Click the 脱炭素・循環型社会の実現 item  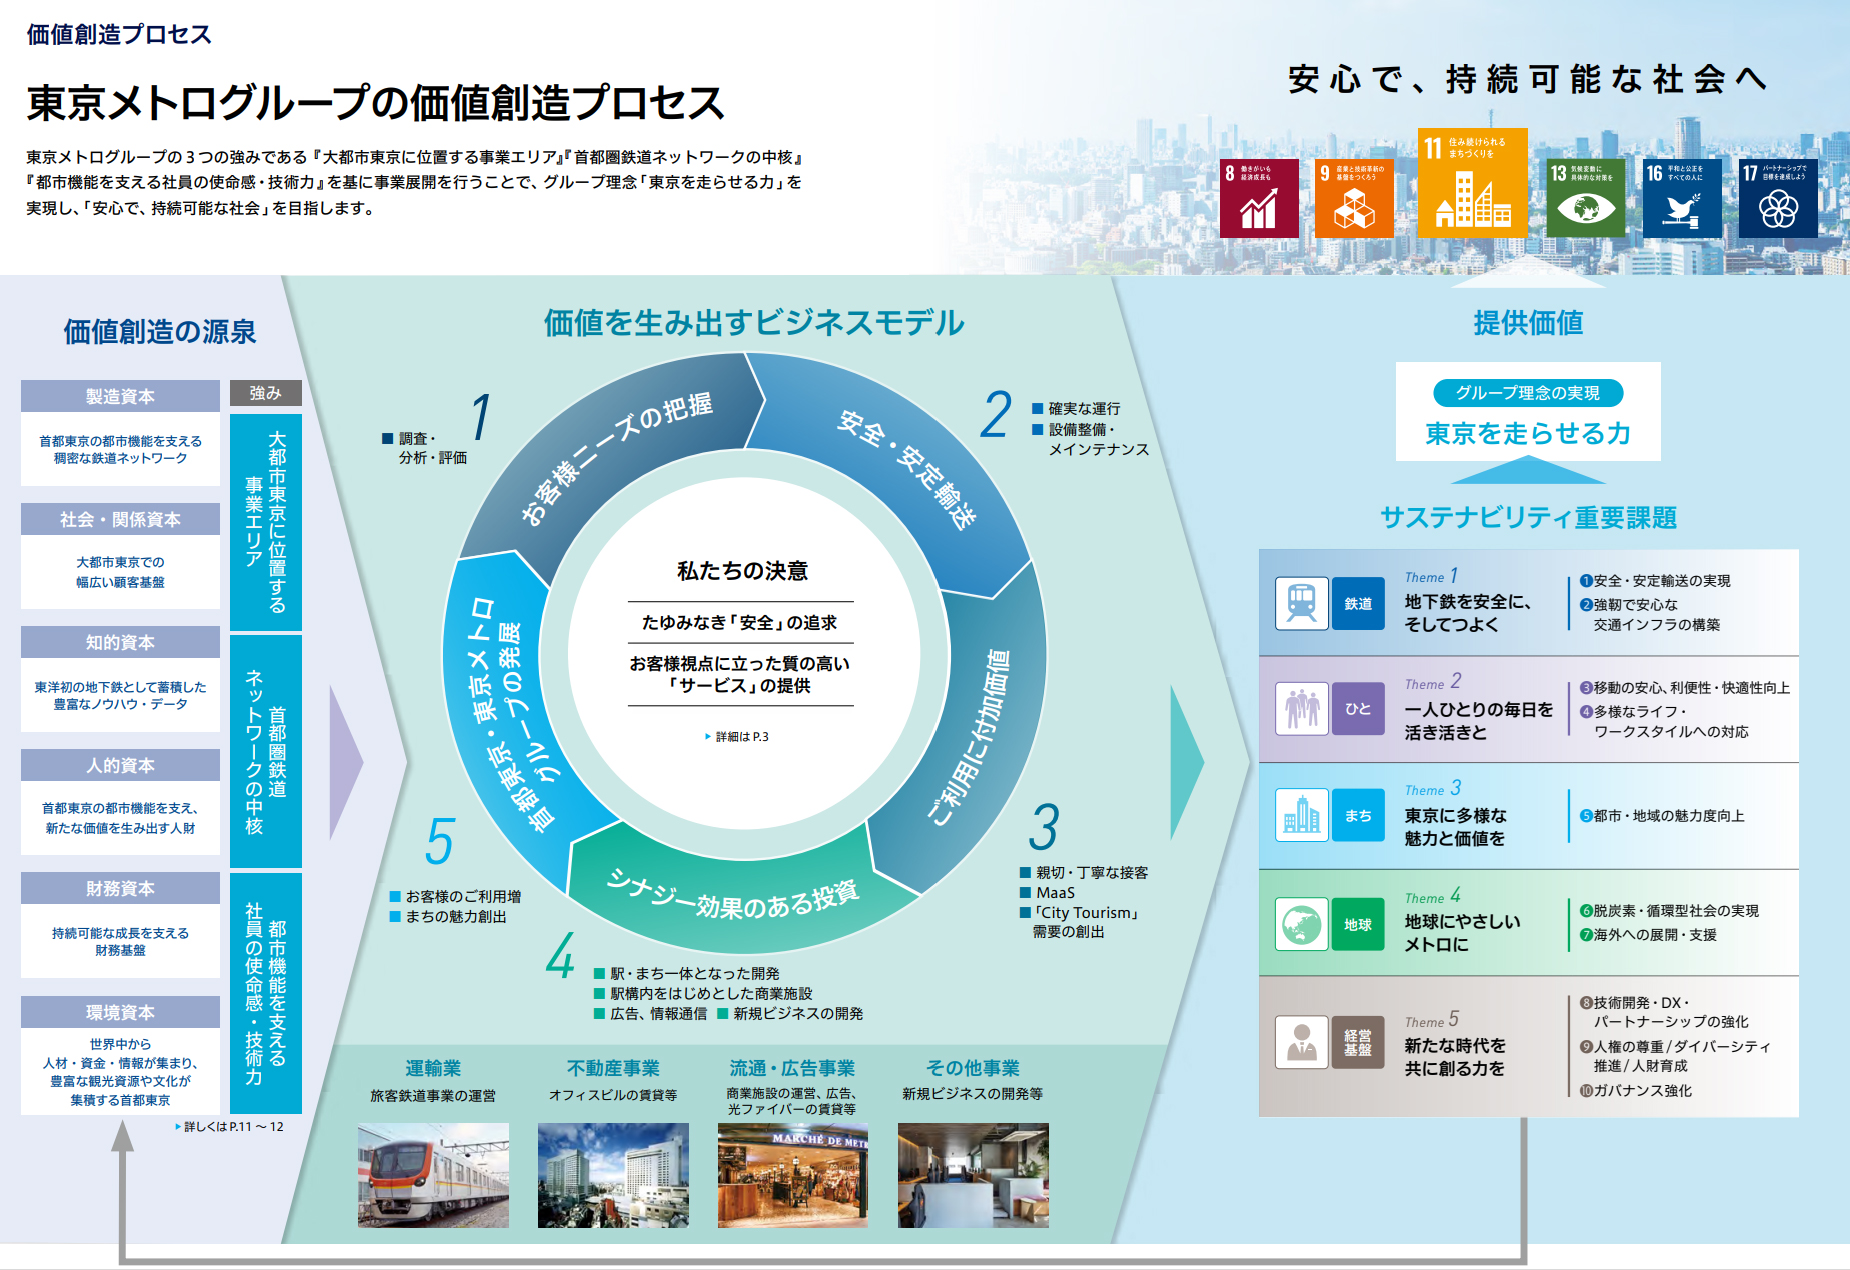tap(1669, 911)
